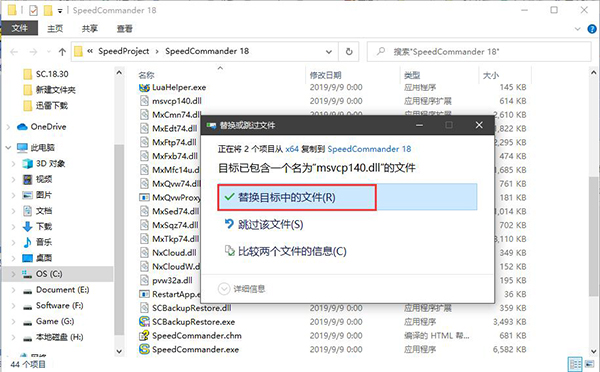Switch to the View ribbon tab

[x=124, y=28]
